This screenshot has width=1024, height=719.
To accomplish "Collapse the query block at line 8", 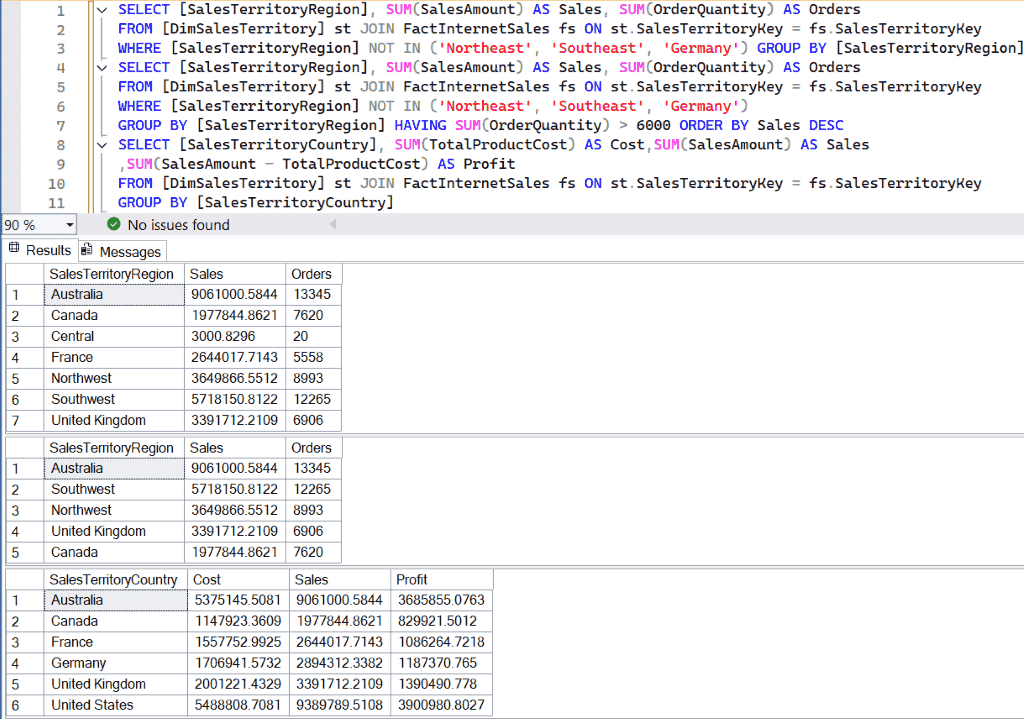I will [101, 144].
